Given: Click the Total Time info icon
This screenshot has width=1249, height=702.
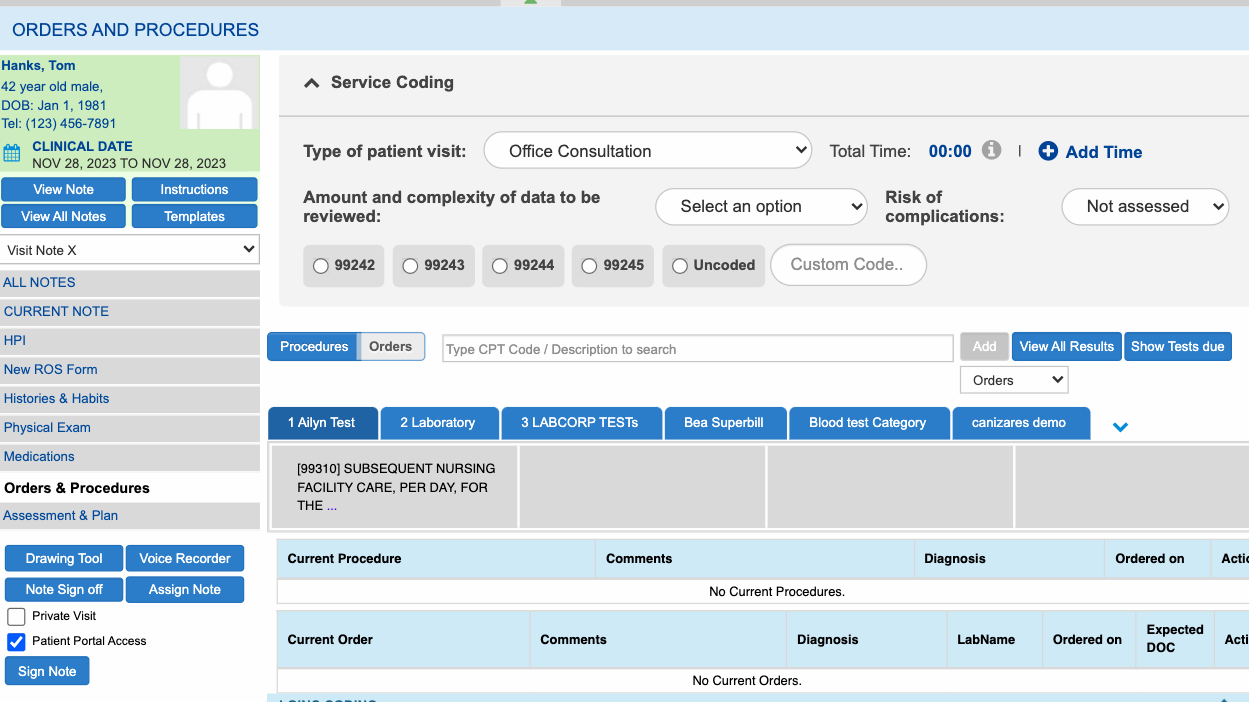Looking at the screenshot, I should click(x=991, y=150).
